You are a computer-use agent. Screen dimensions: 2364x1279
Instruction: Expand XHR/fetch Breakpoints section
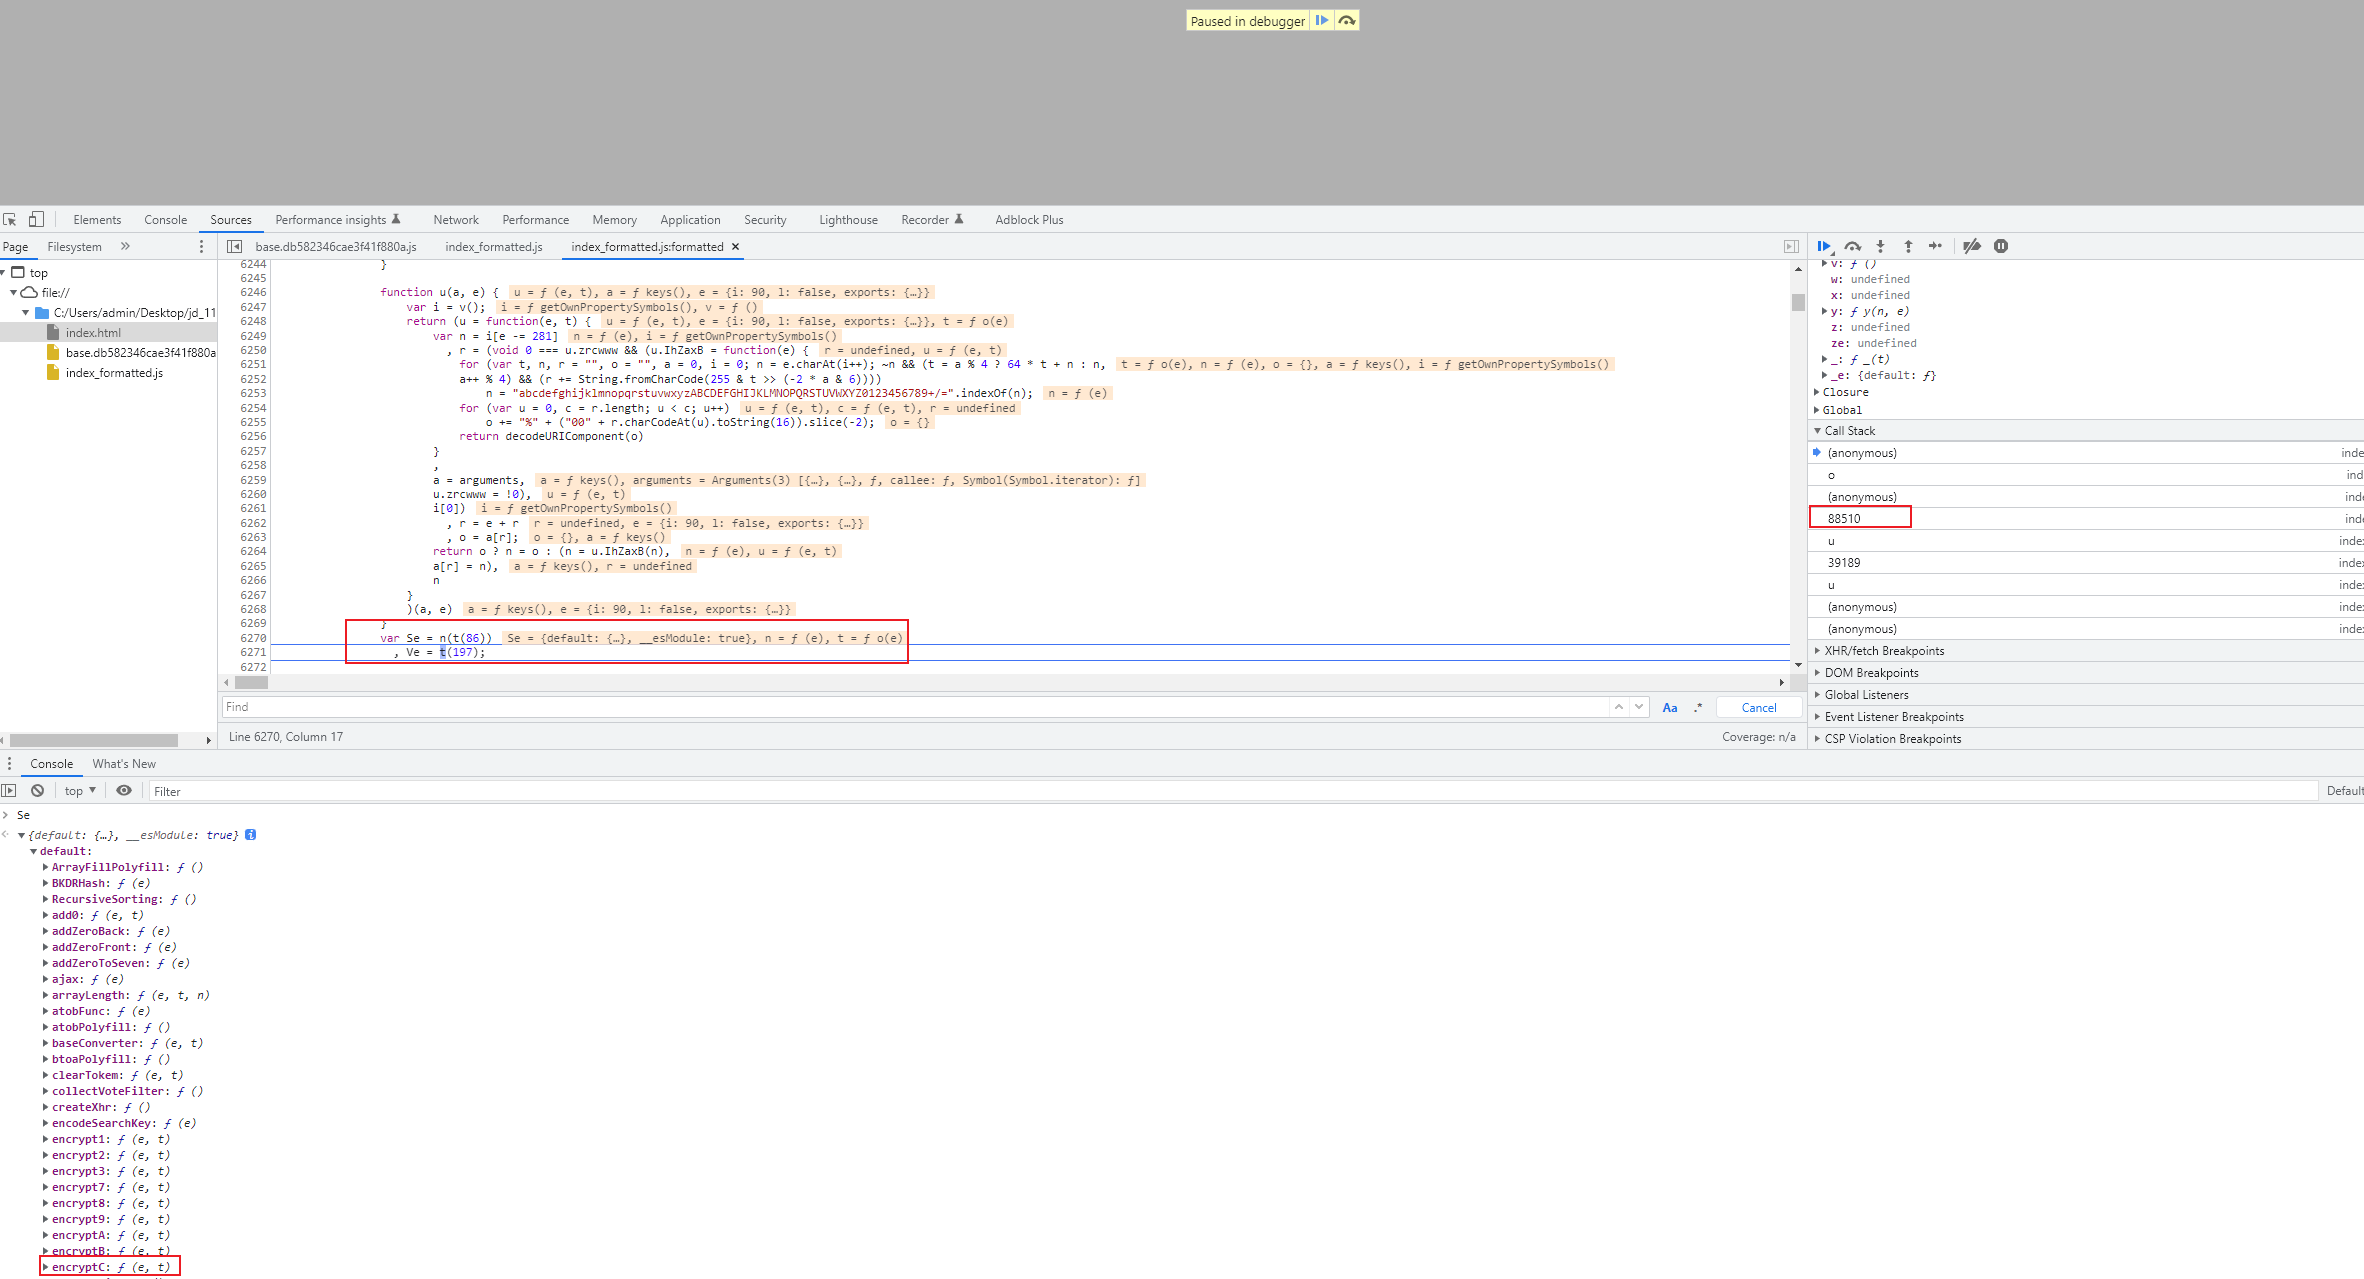pyautogui.click(x=1884, y=651)
